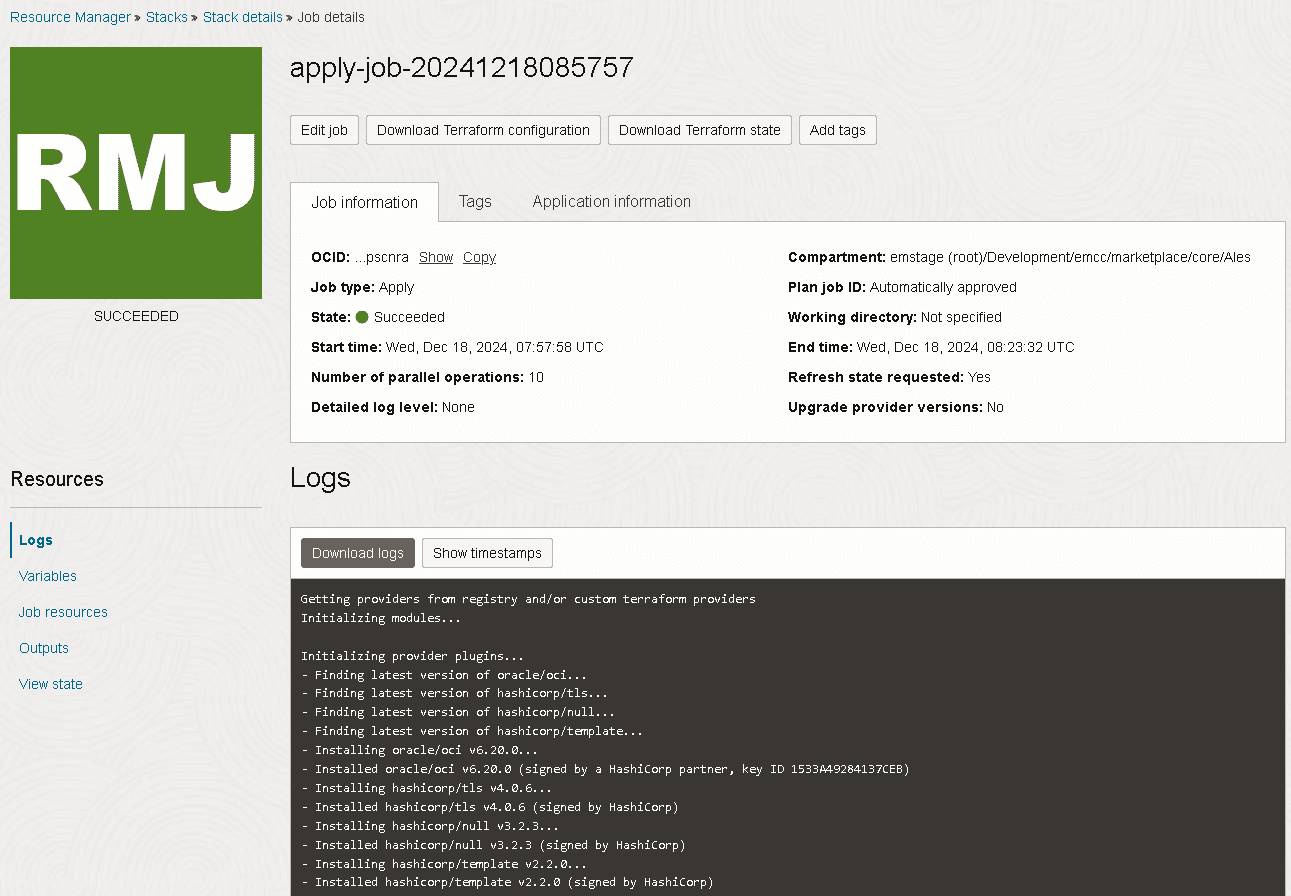This screenshot has height=896, width=1291.
Task: Click the green RMJ job icon
Action: tap(136, 173)
